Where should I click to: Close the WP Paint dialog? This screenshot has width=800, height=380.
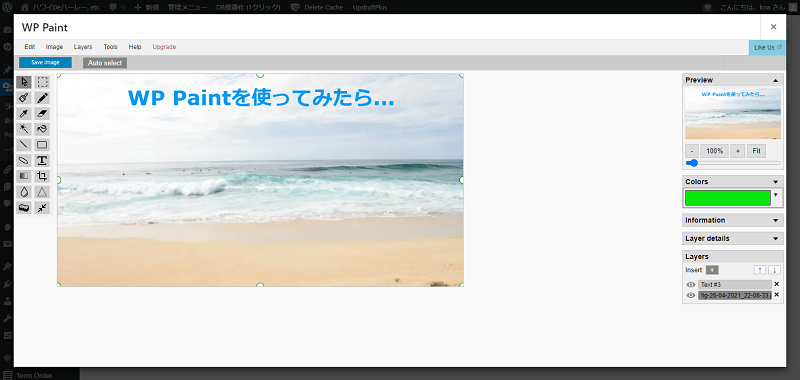tap(773, 27)
